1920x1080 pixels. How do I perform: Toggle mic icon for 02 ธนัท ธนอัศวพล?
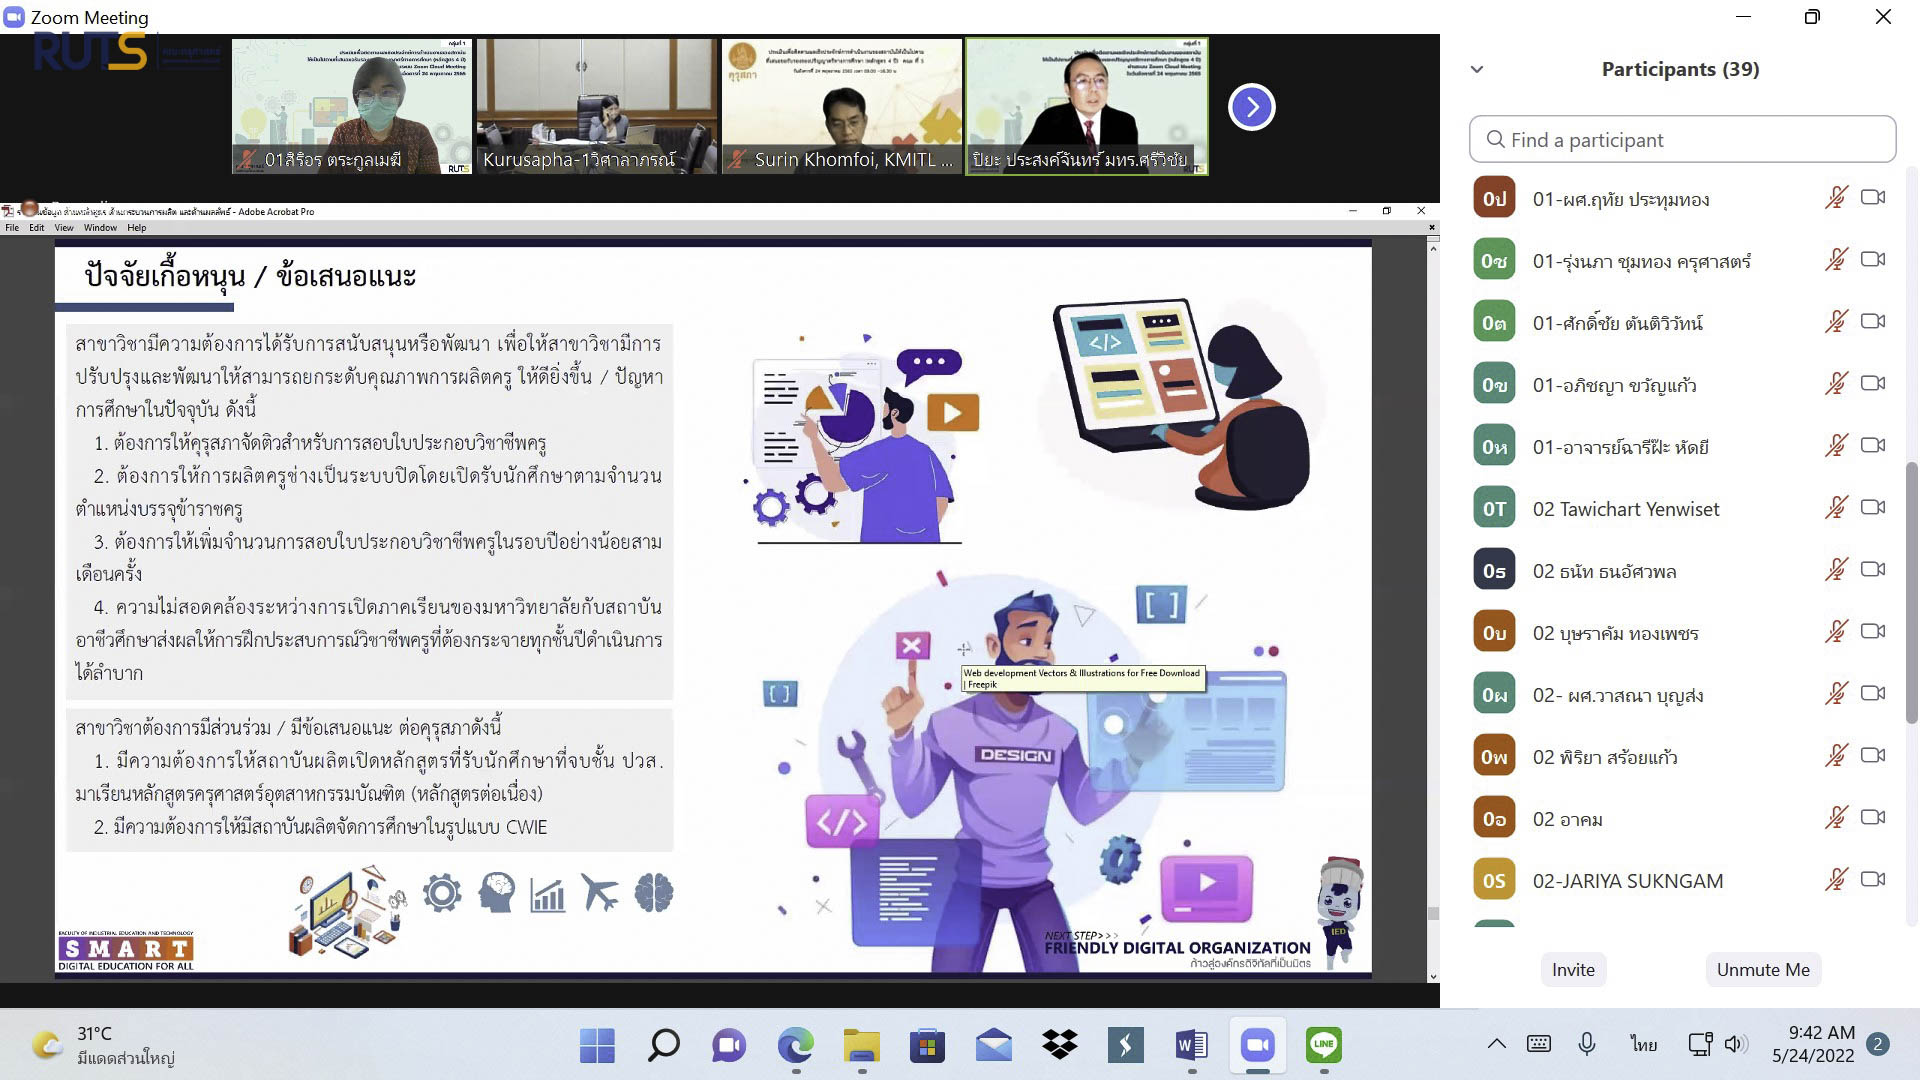coord(1836,570)
